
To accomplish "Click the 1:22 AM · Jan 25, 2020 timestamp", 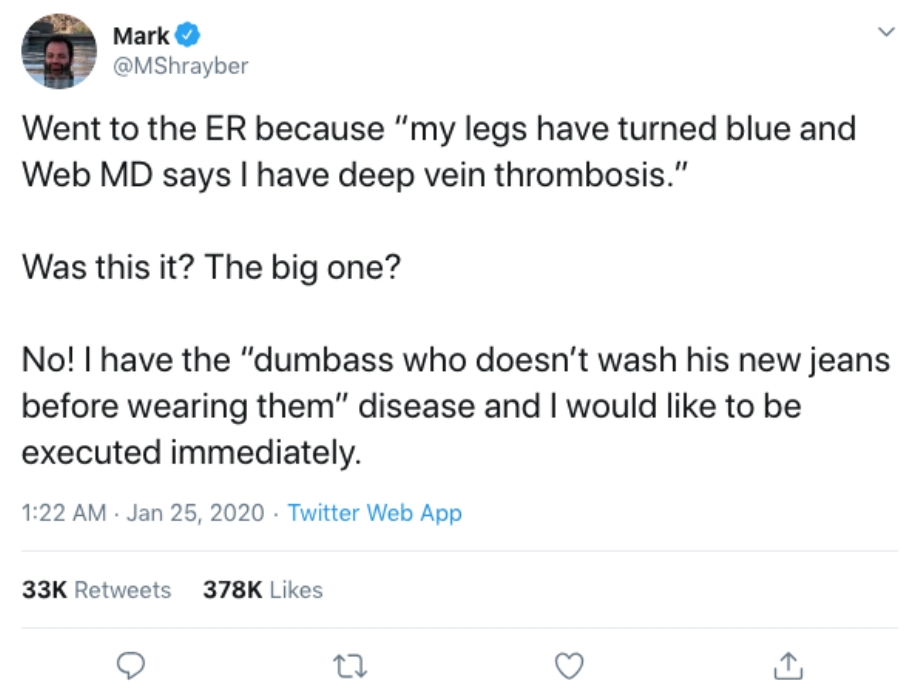I will point(144,513).
